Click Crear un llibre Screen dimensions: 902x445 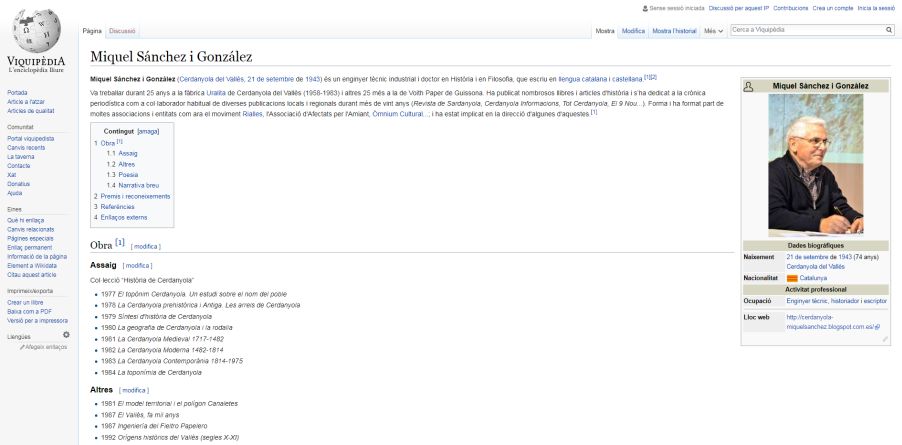(x=25, y=302)
